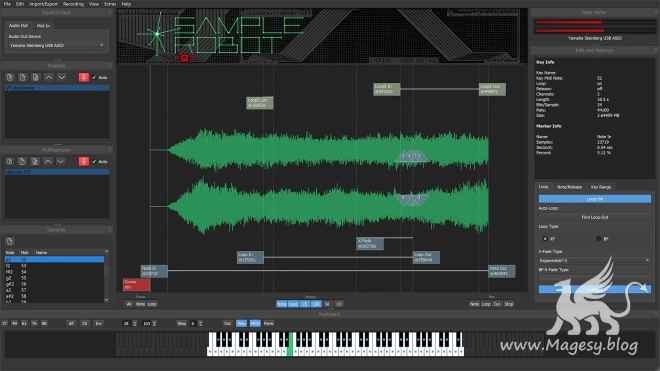Click the red button in Multisamples toolbar
The height and width of the screenshot is (371, 660).
(x=84, y=161)
